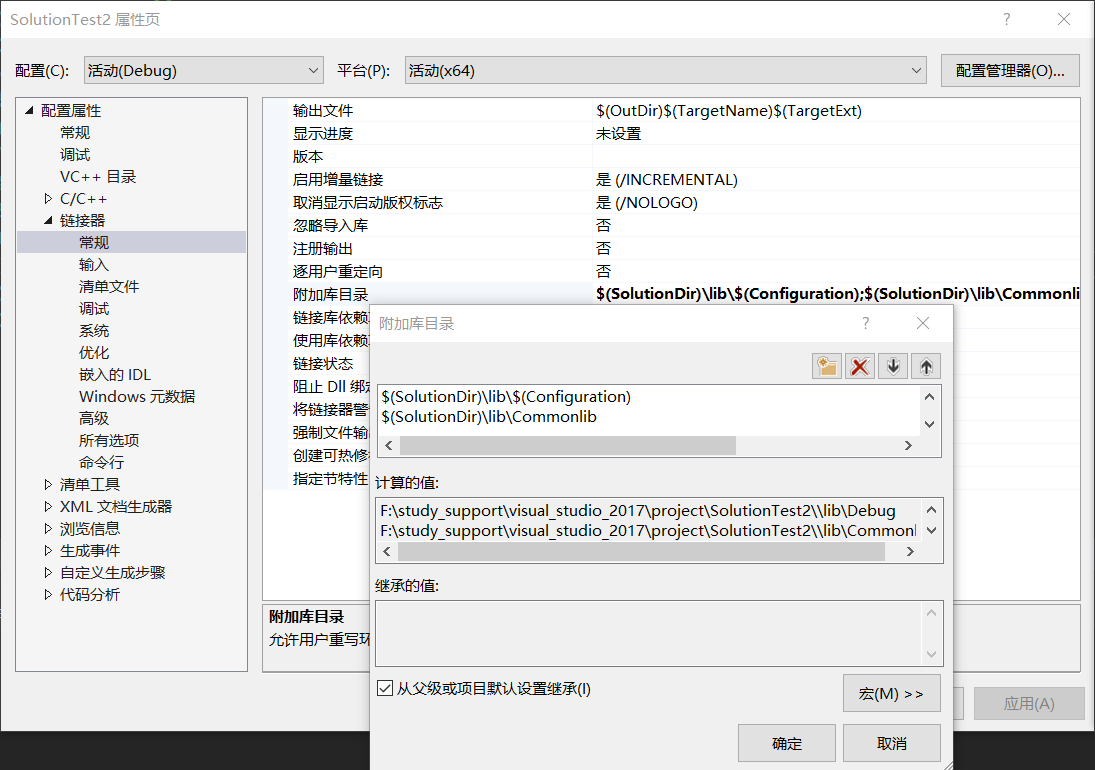The height and width of the screenshot is (770, 1095).
Task: Move the selected directory down
Action: [892, 365]
